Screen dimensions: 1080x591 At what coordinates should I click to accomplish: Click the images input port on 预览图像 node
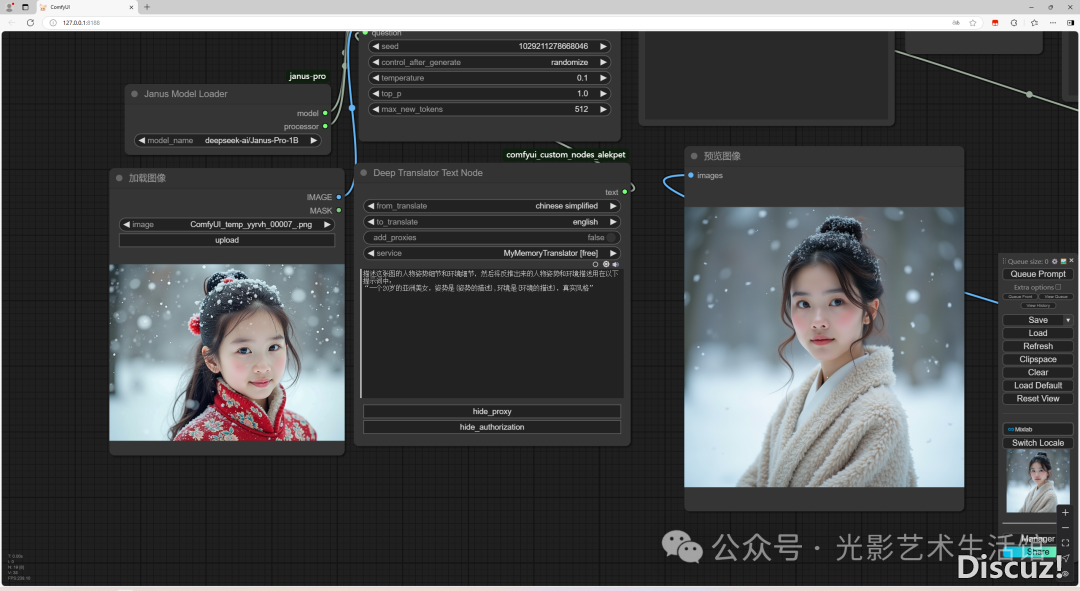click(691, 175)
